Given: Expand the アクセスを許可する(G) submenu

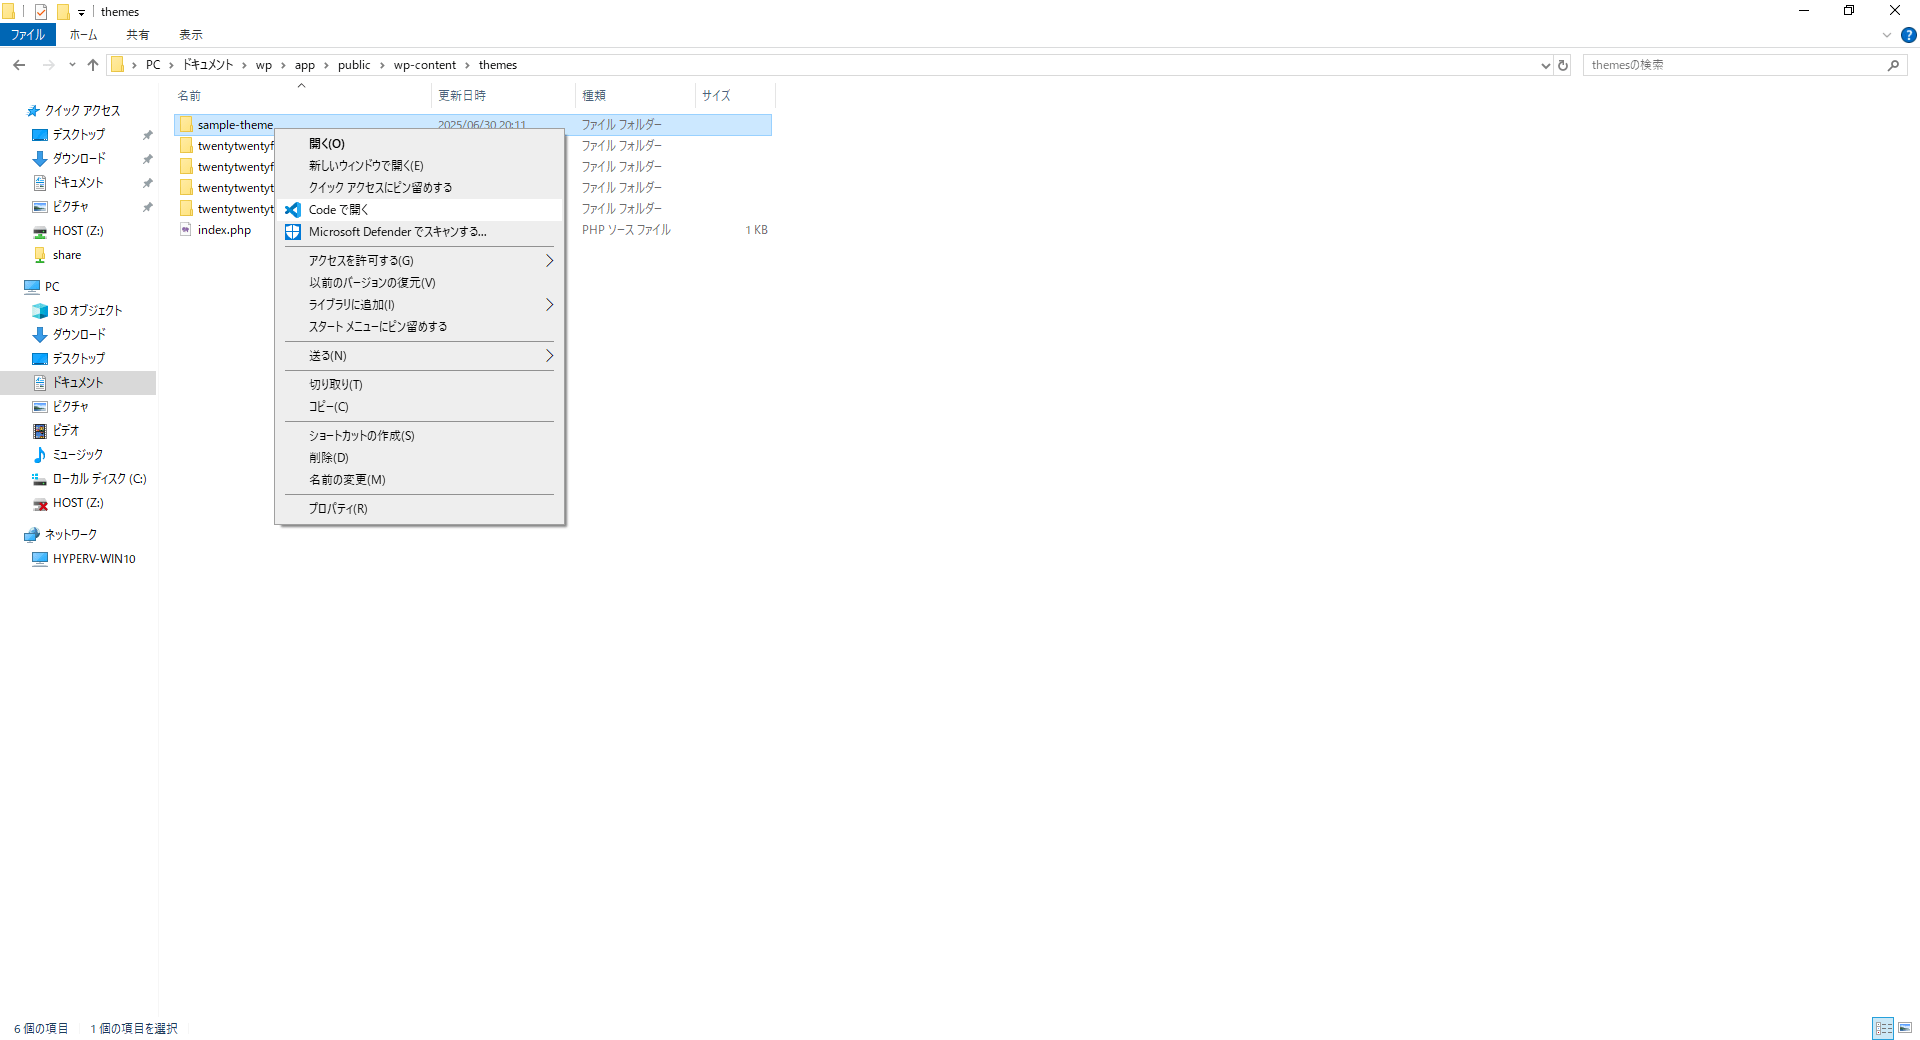Looking at the screenshot, I should tap(419, 261).
